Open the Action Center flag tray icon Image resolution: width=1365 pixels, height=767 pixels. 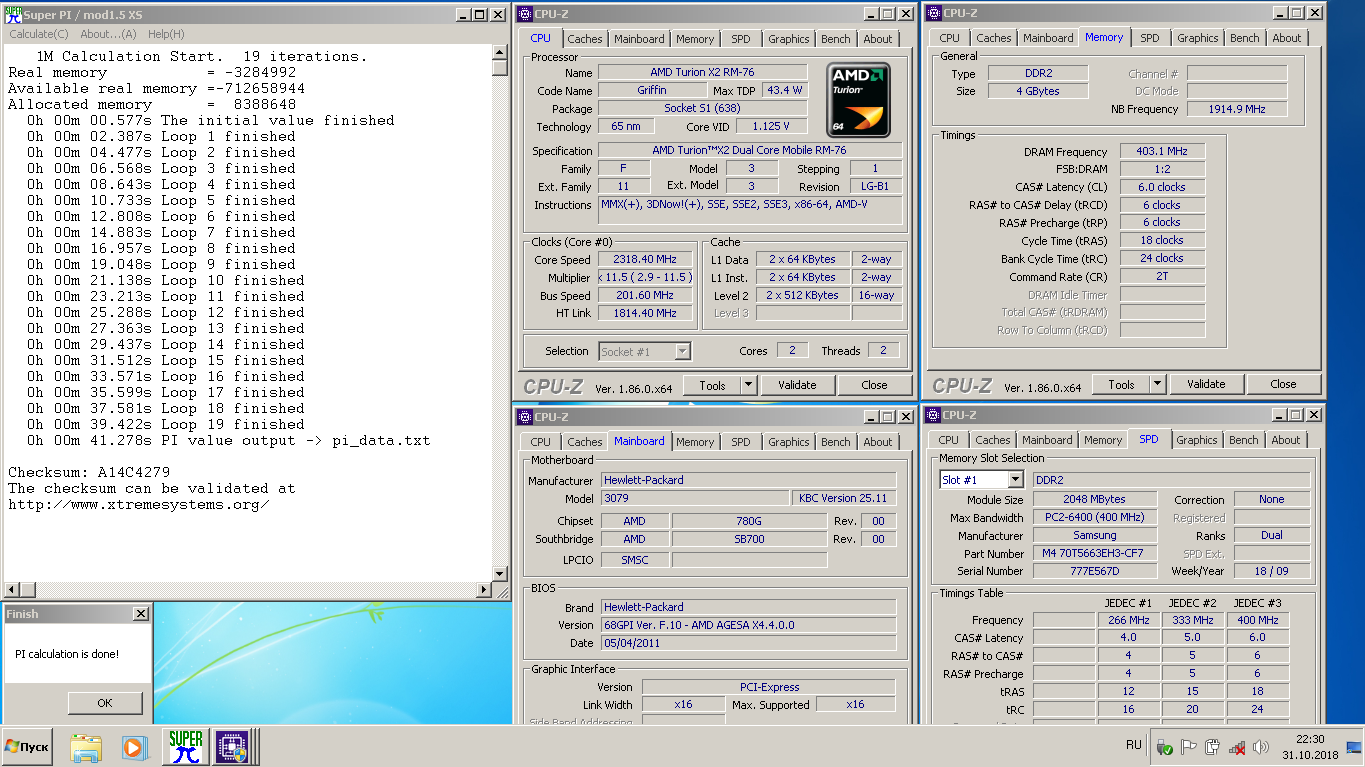coord(1189,747)
